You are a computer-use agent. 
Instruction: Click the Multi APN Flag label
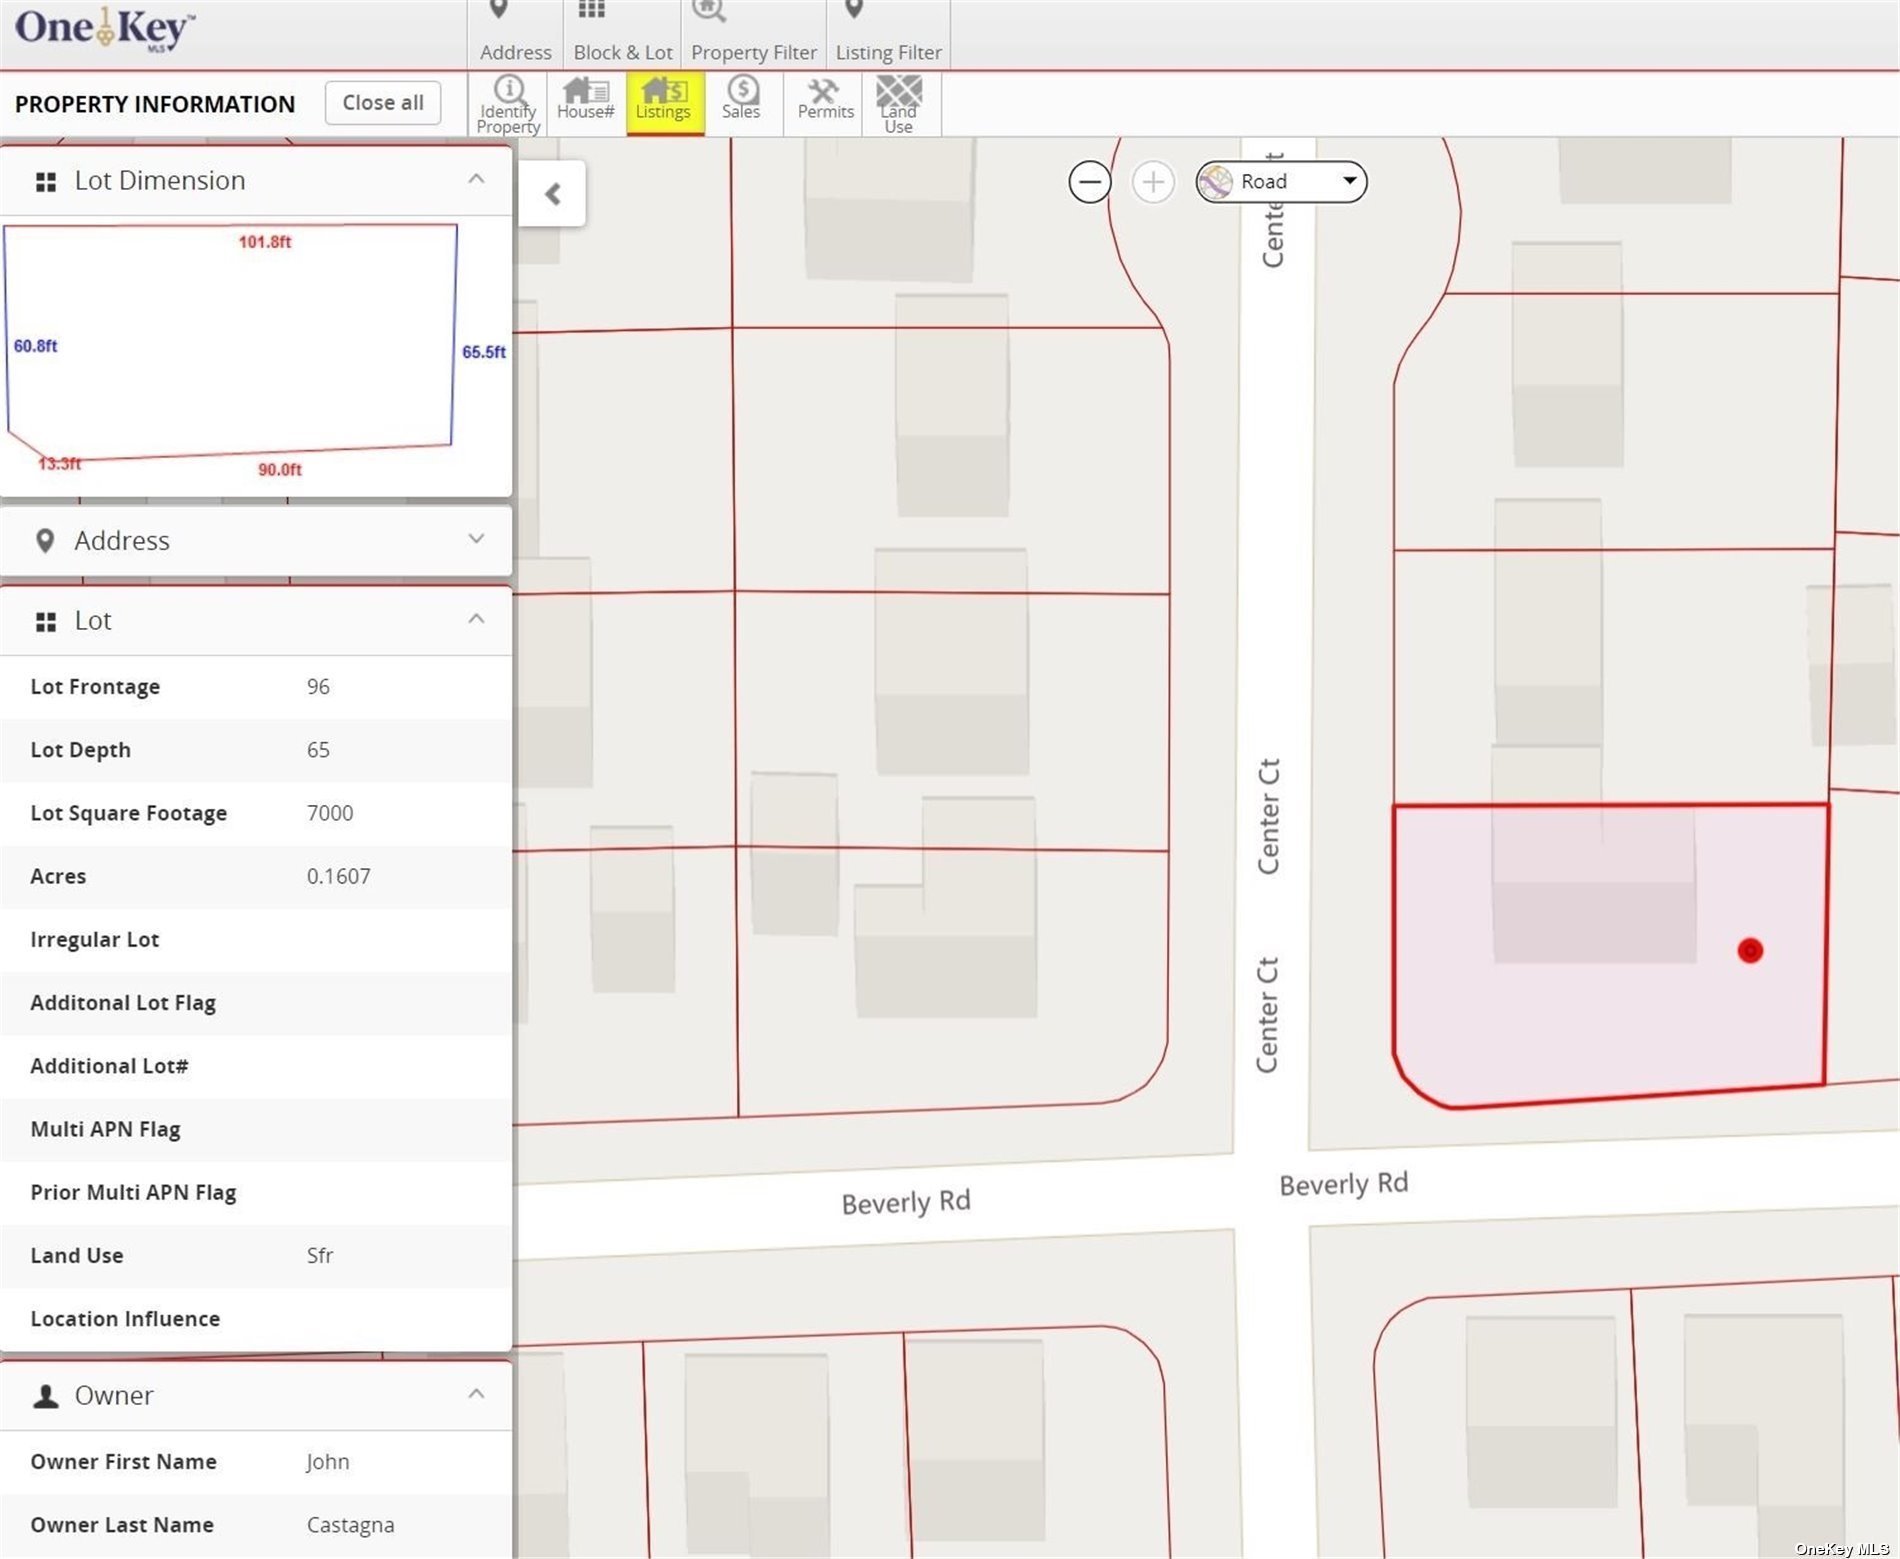click(x=105, y=1129)
